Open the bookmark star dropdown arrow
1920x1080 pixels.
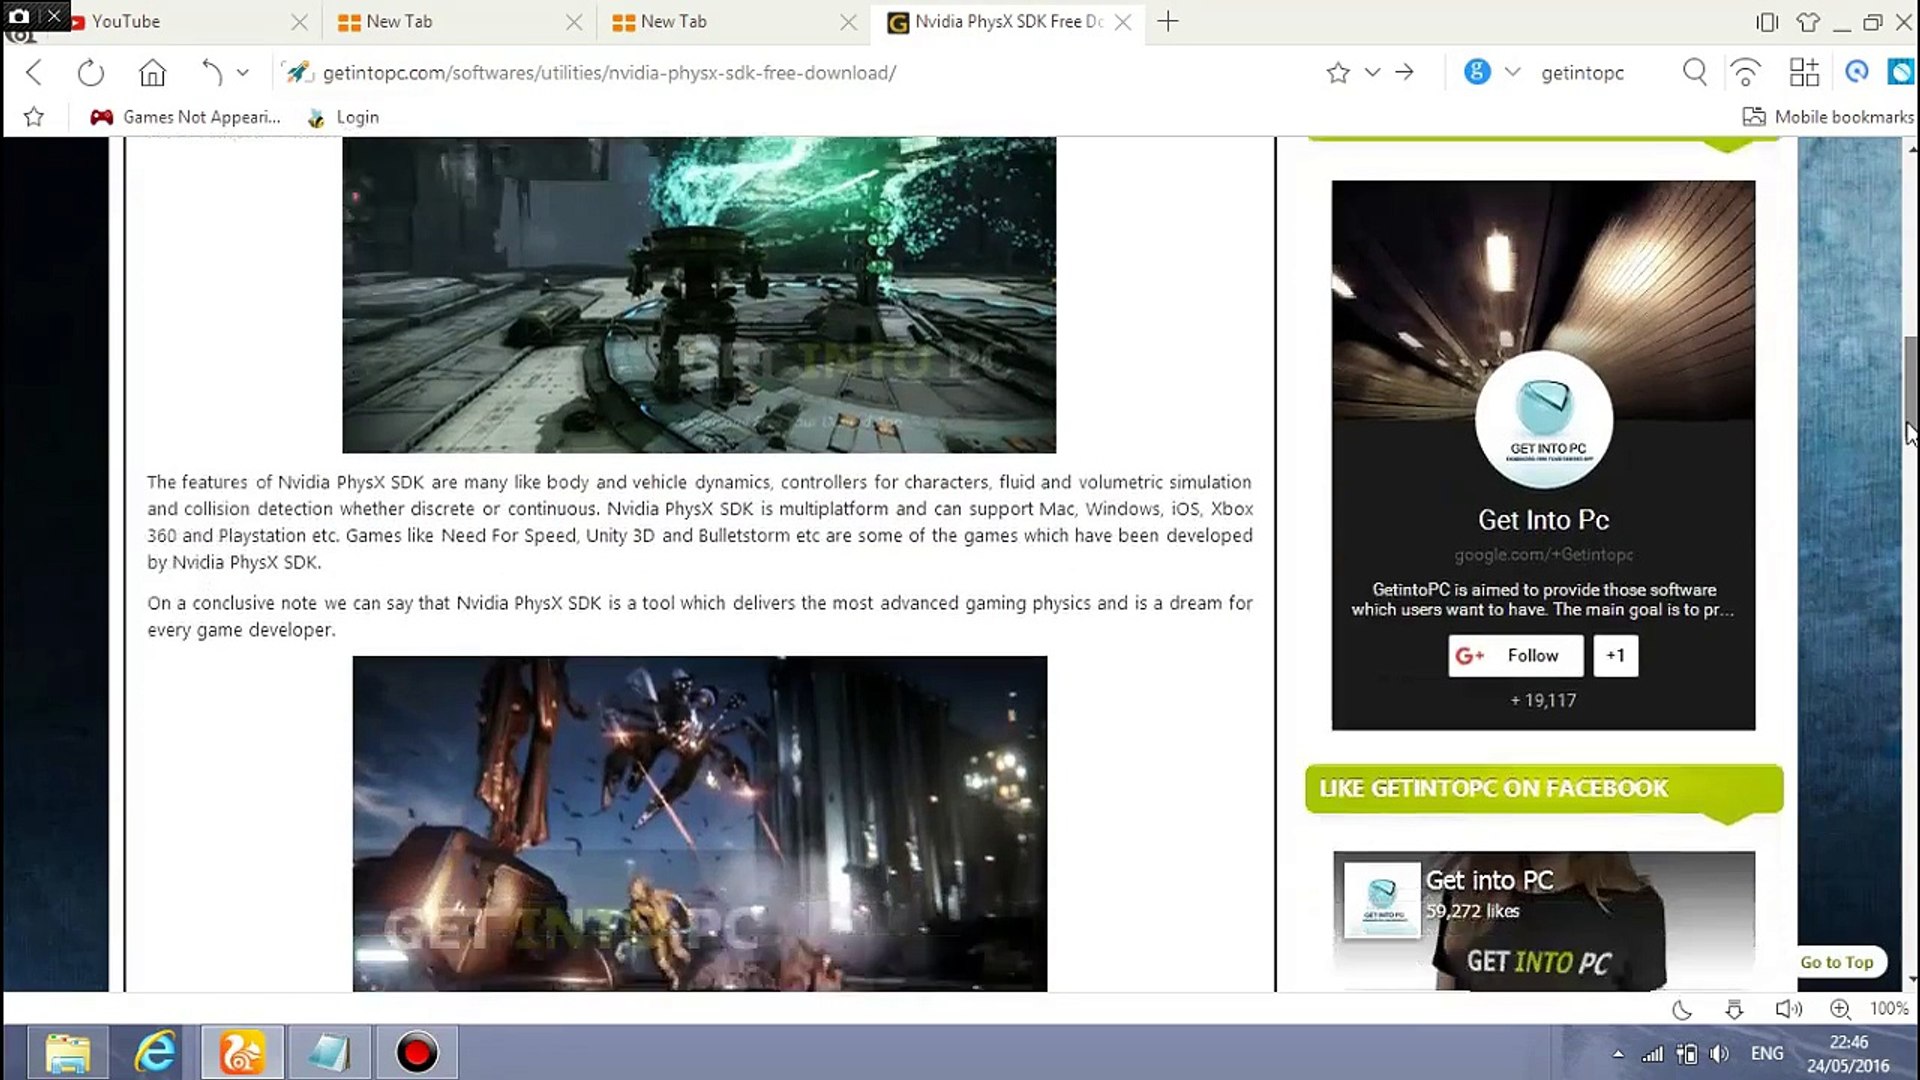coord(1371,72)
